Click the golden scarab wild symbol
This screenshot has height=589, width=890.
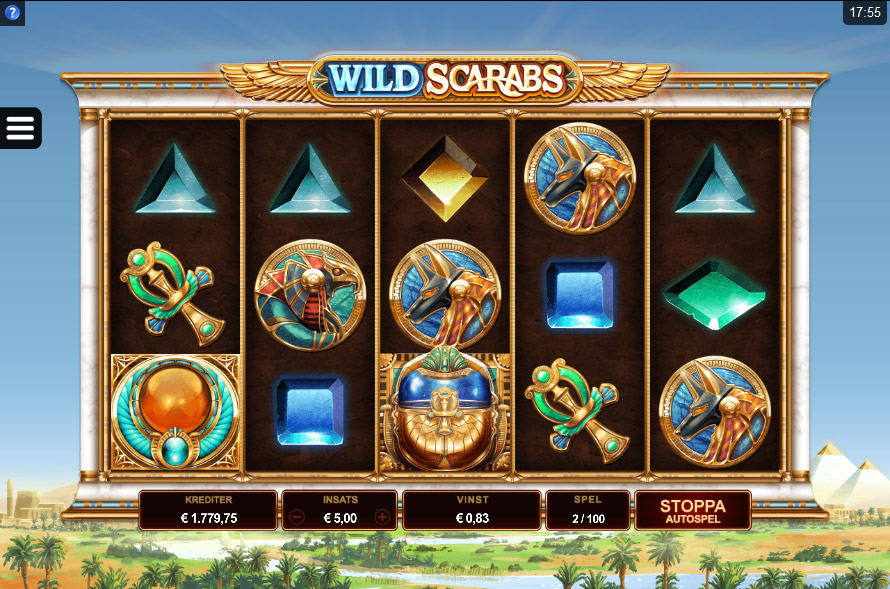tap(446, 410)
